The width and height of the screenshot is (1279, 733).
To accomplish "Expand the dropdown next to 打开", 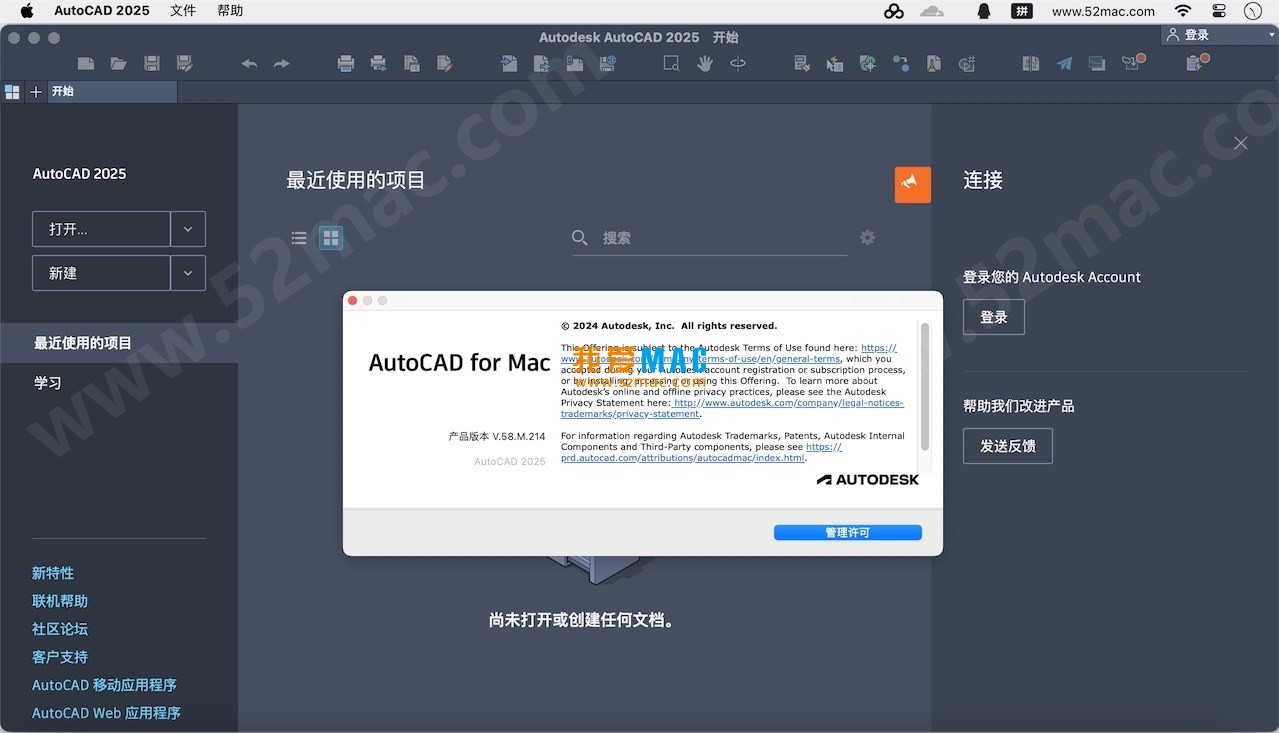I will point(188,229).
